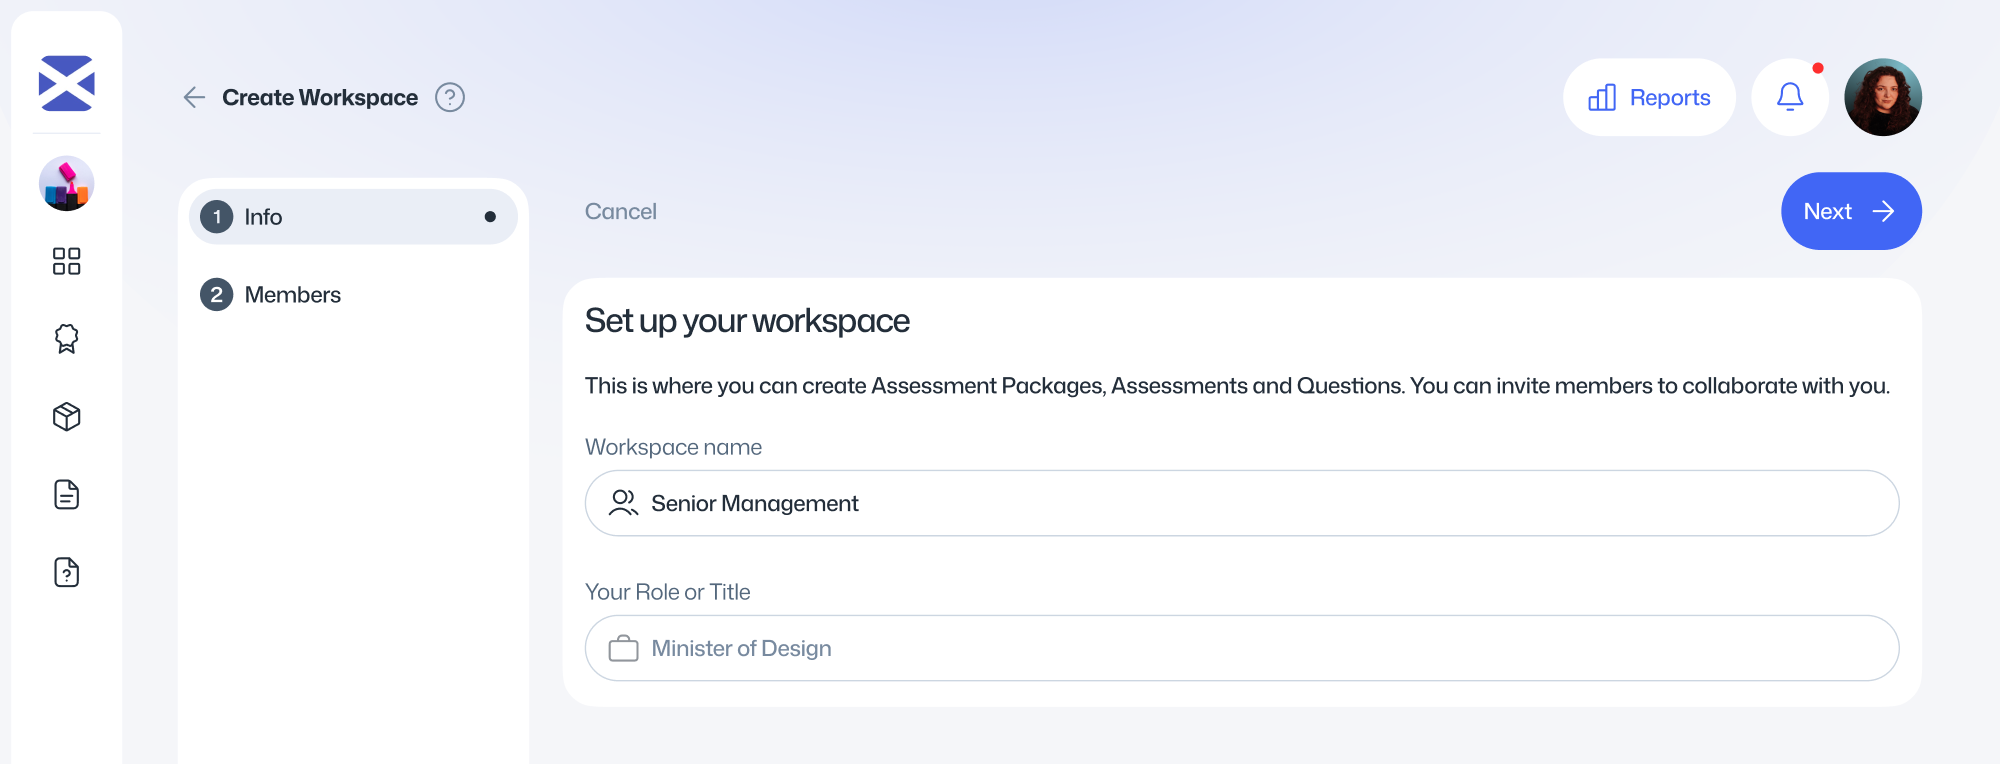Screen dimensions: 2000x764
Task: Click the app logo in sidebar
Action: 66,83
